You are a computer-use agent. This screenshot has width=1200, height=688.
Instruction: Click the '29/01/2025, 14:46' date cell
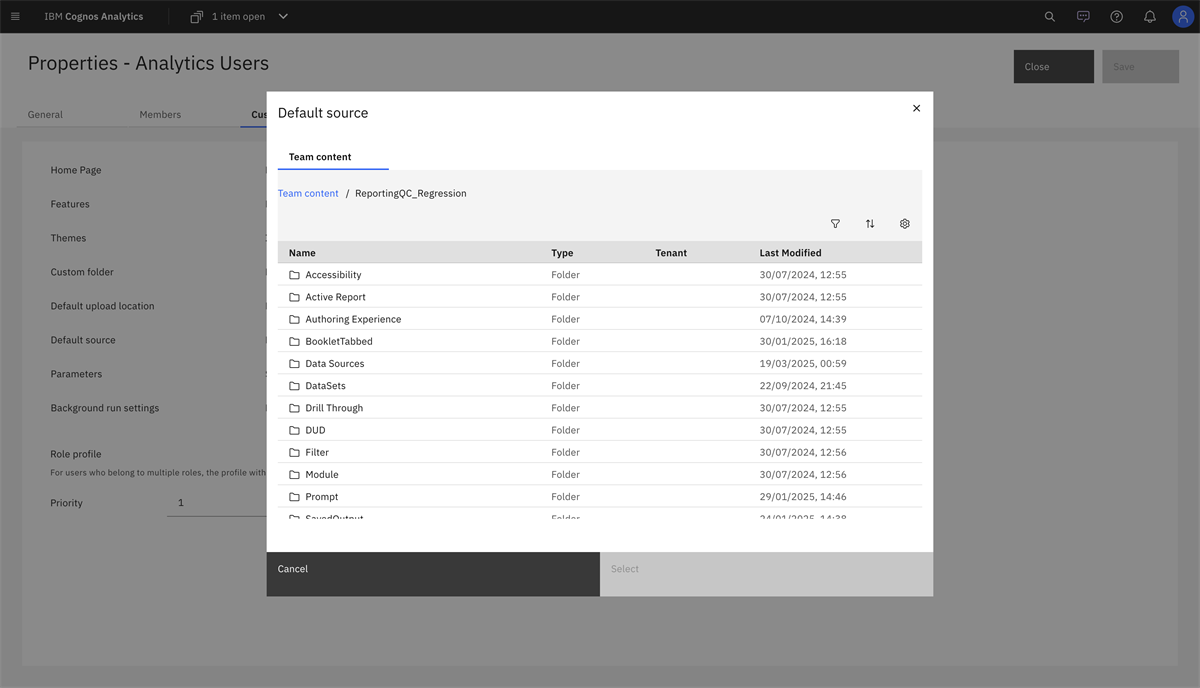pyautogui.click(x=803, y=497)
